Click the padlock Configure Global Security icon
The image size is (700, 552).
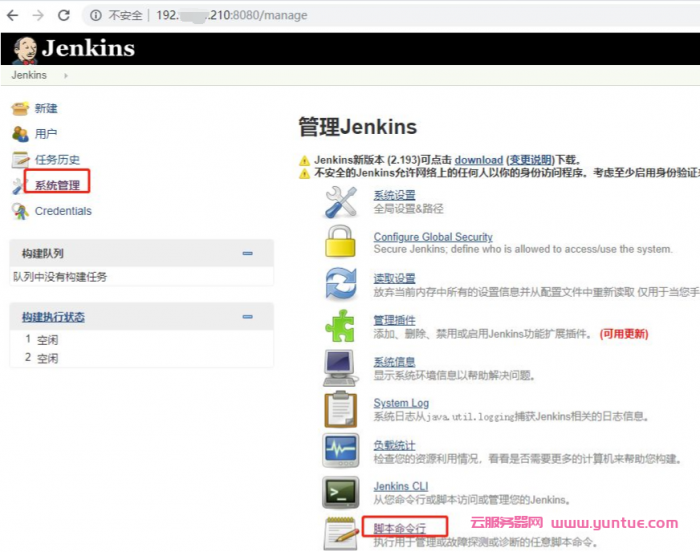[x=340, y=243]
